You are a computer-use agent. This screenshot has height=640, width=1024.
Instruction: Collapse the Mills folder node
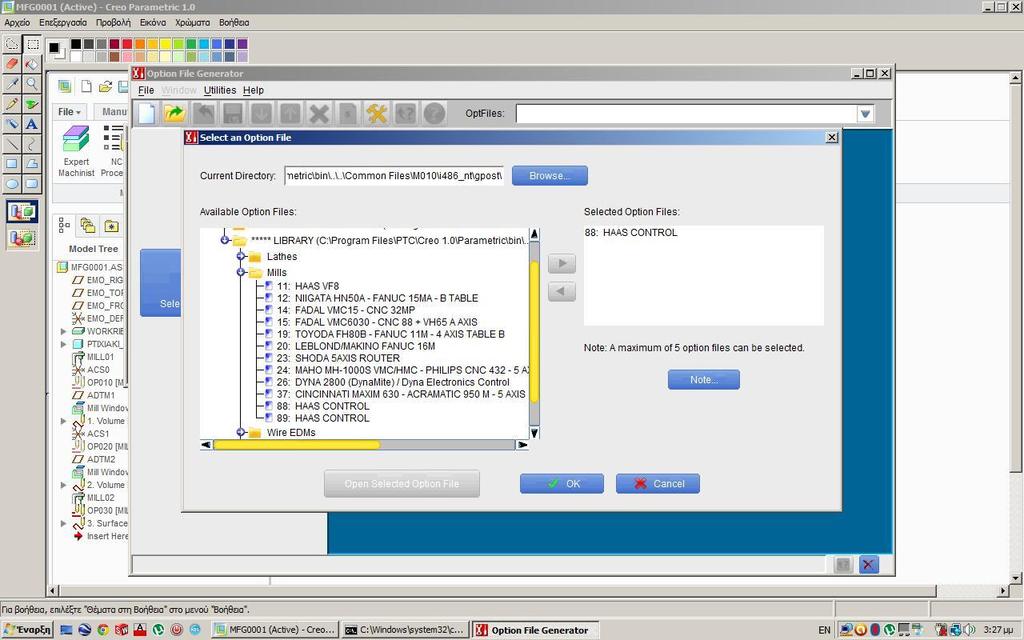(x=240, y=272)
